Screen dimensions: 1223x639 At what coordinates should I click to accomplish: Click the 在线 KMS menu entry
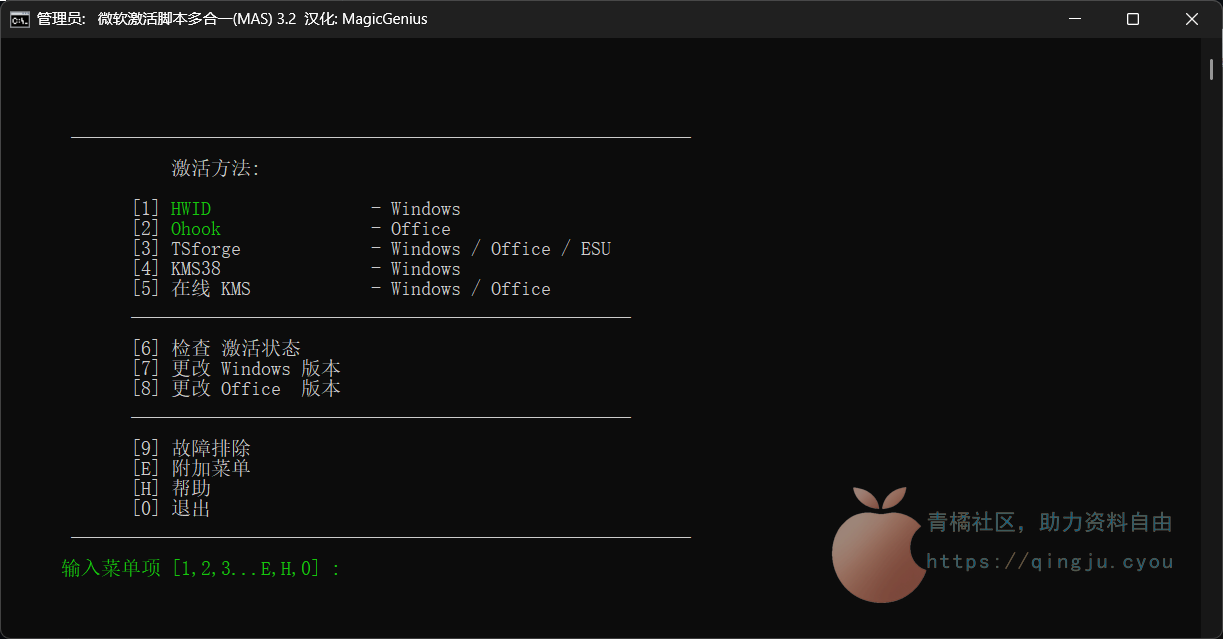tap(191, 289)
